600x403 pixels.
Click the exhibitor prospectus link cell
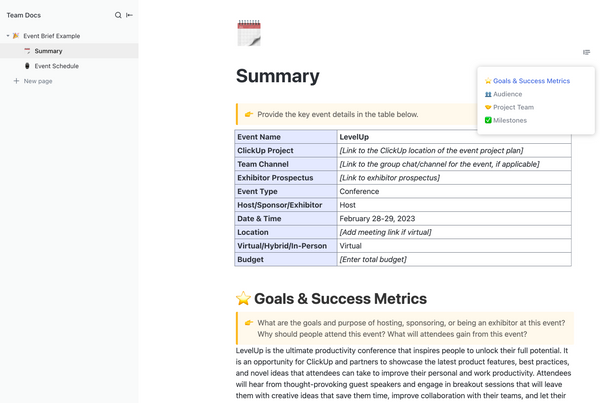pyautogui.click(x=390, y=178)
